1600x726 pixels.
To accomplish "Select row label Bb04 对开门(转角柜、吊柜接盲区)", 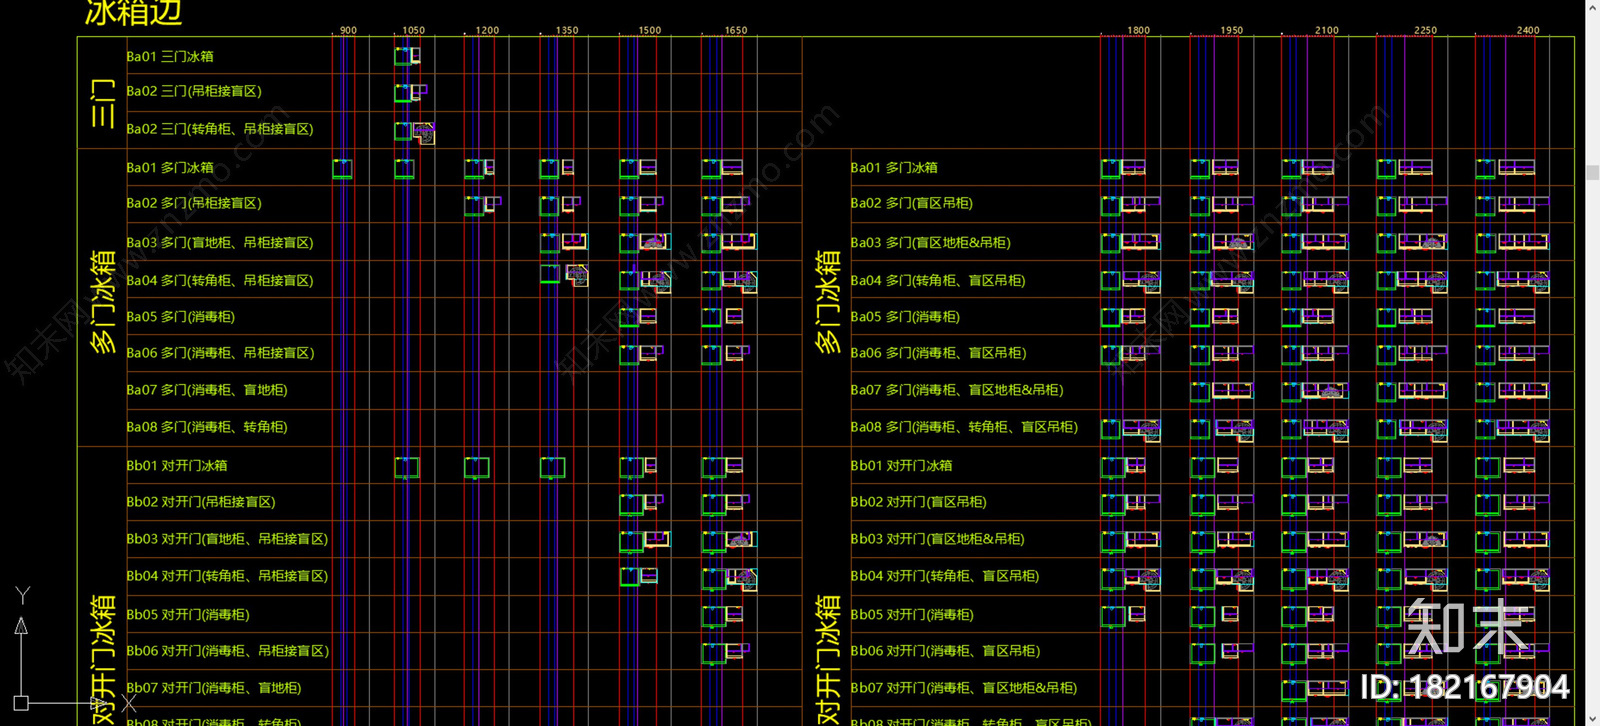I will pyautogui.click(x=227, y=576).
